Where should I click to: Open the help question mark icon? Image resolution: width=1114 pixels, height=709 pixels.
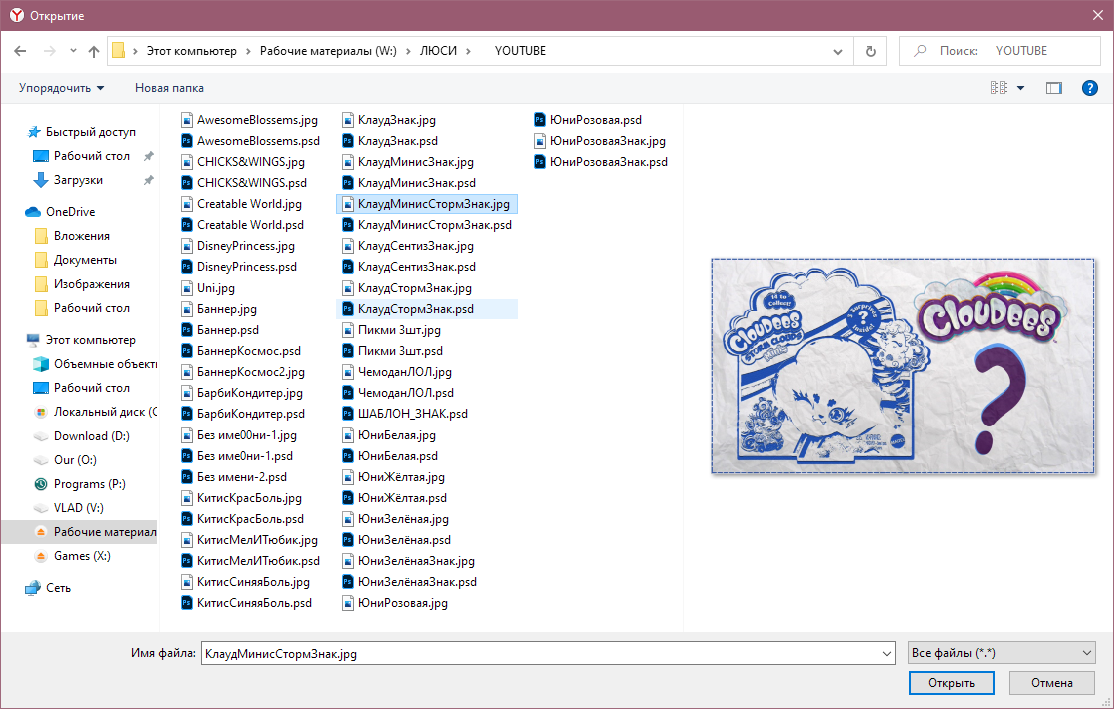(x=1089, y=88)
